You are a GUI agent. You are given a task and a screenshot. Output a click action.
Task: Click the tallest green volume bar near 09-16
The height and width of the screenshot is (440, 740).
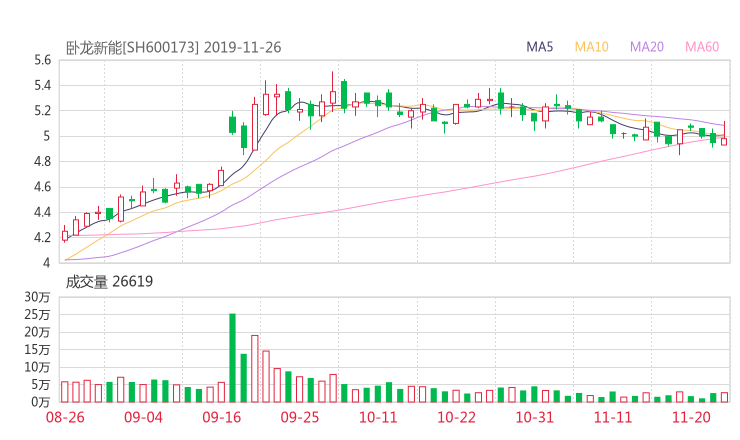[232, 358]
